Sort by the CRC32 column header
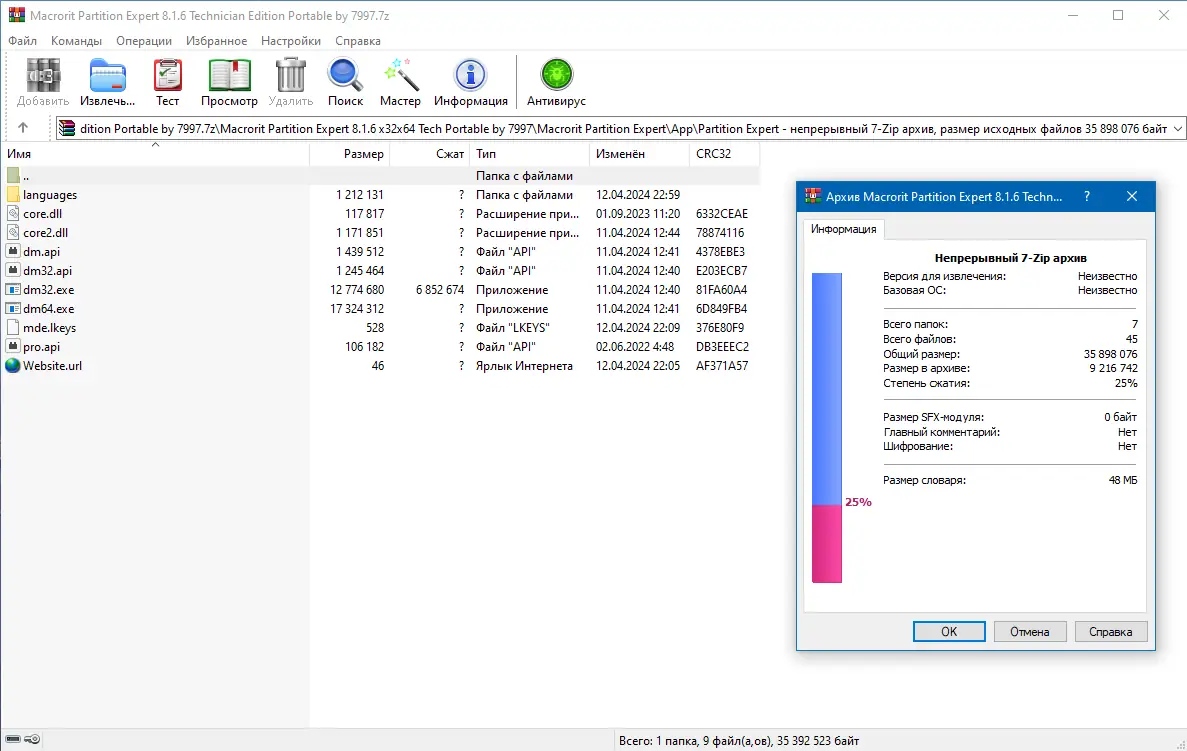 point(724,154)
